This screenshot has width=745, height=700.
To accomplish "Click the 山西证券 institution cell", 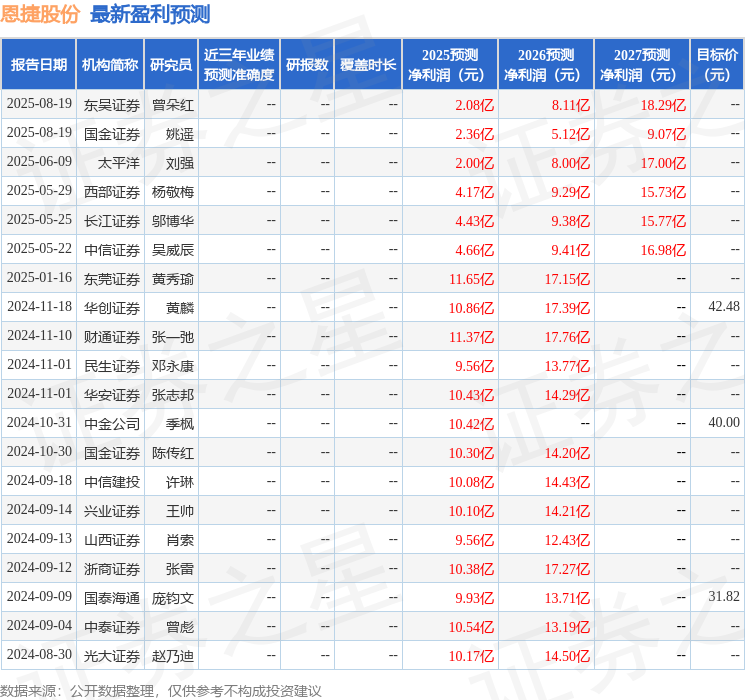I will [x=112, y=540].
